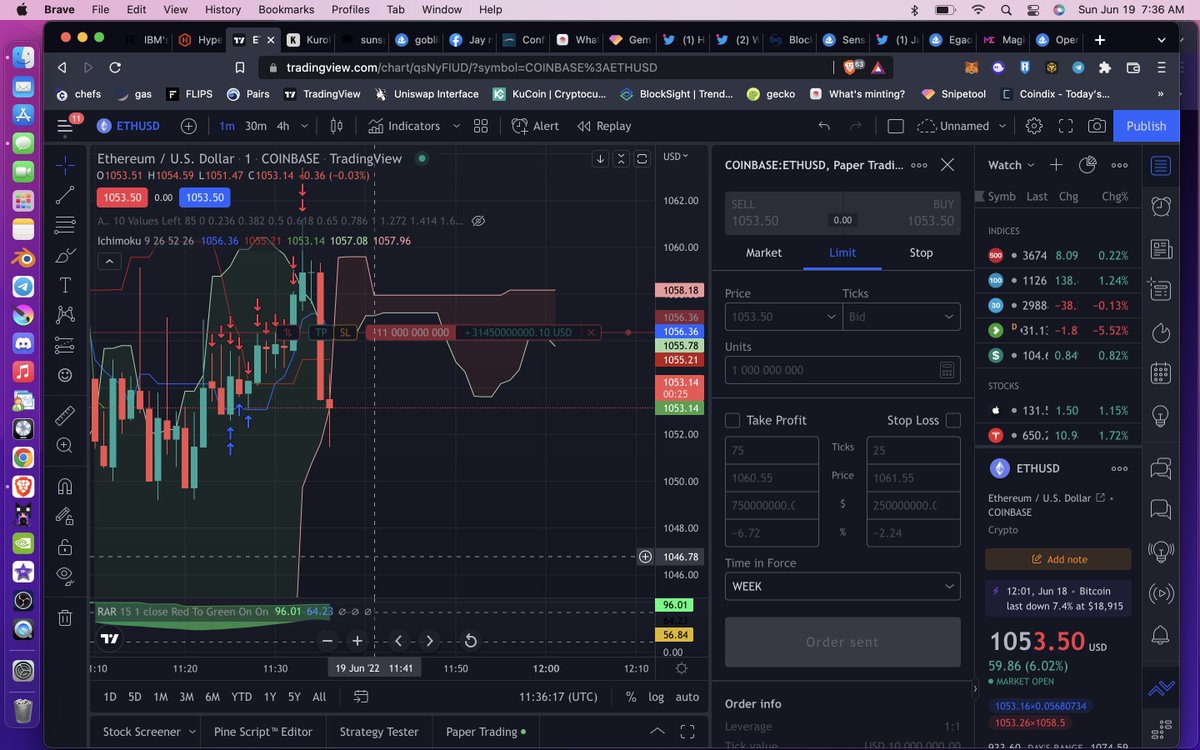Open the Fibonacci tools in left toolbar
Image resolution: width=1200 pixels, height=750 pixels.
pos(65,224)
